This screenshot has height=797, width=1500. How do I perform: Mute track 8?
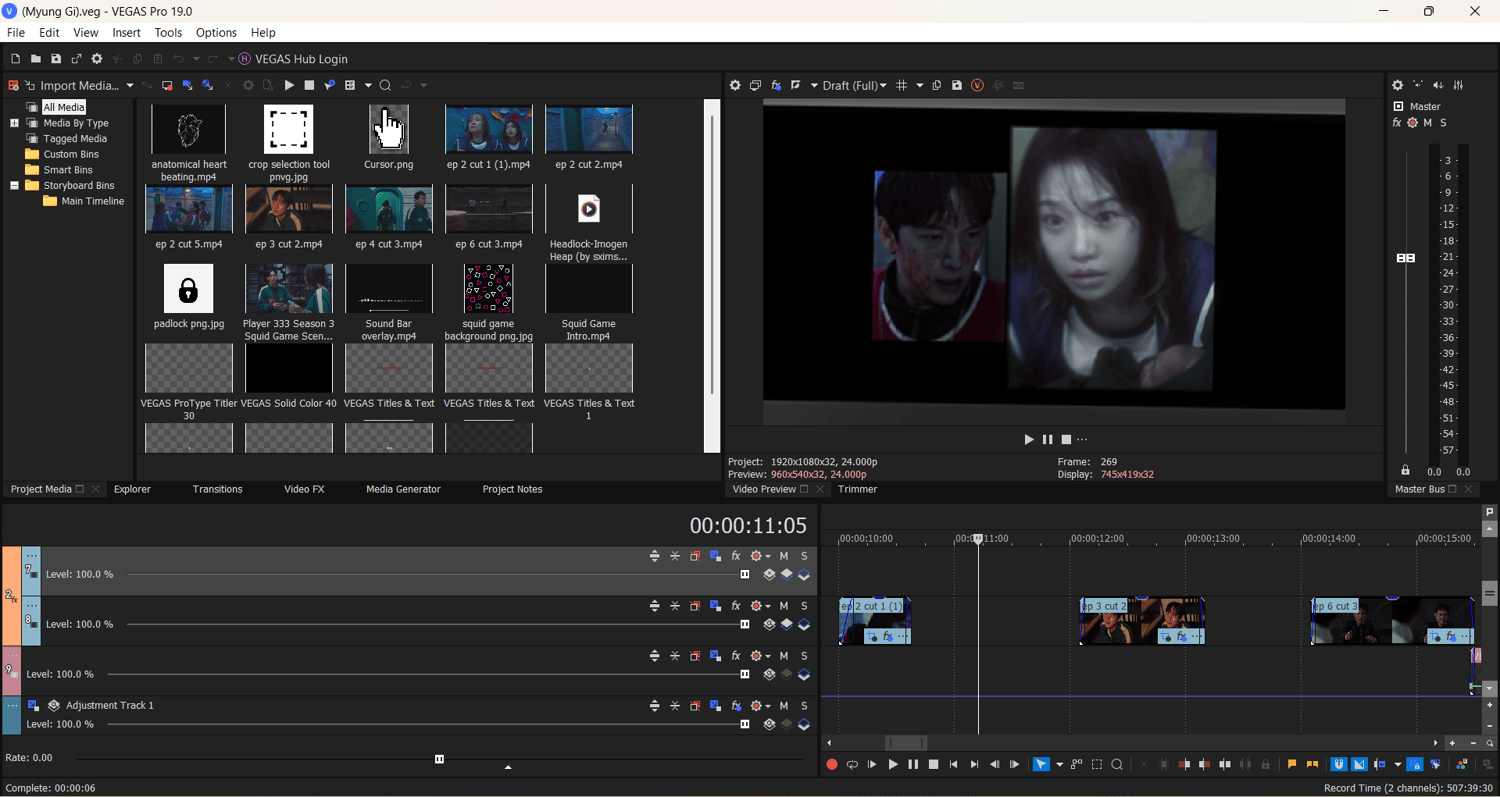tap(784, 606)
